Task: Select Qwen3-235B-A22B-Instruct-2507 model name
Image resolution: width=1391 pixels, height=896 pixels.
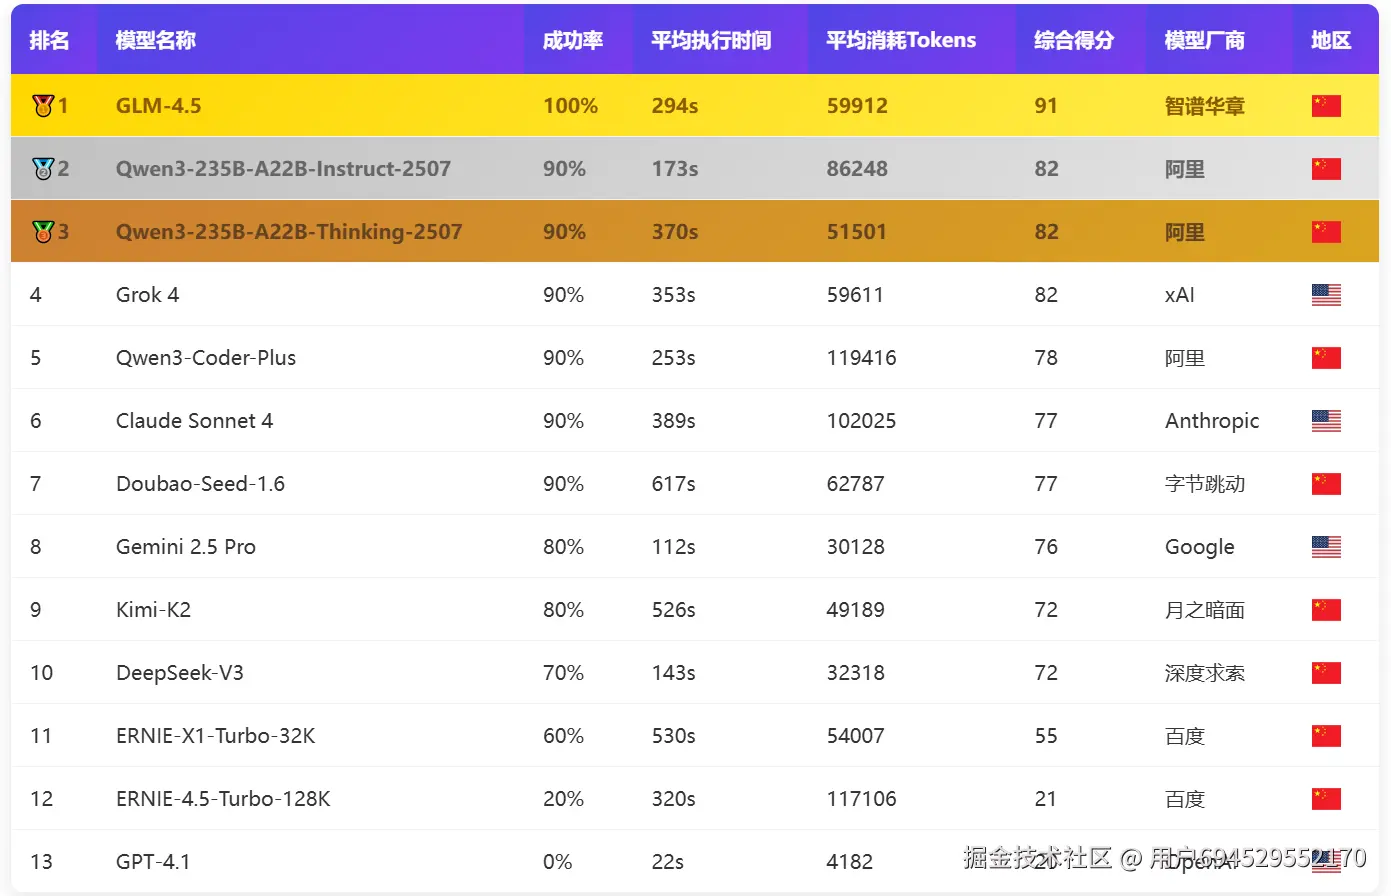Action: (x=283, y=169)
